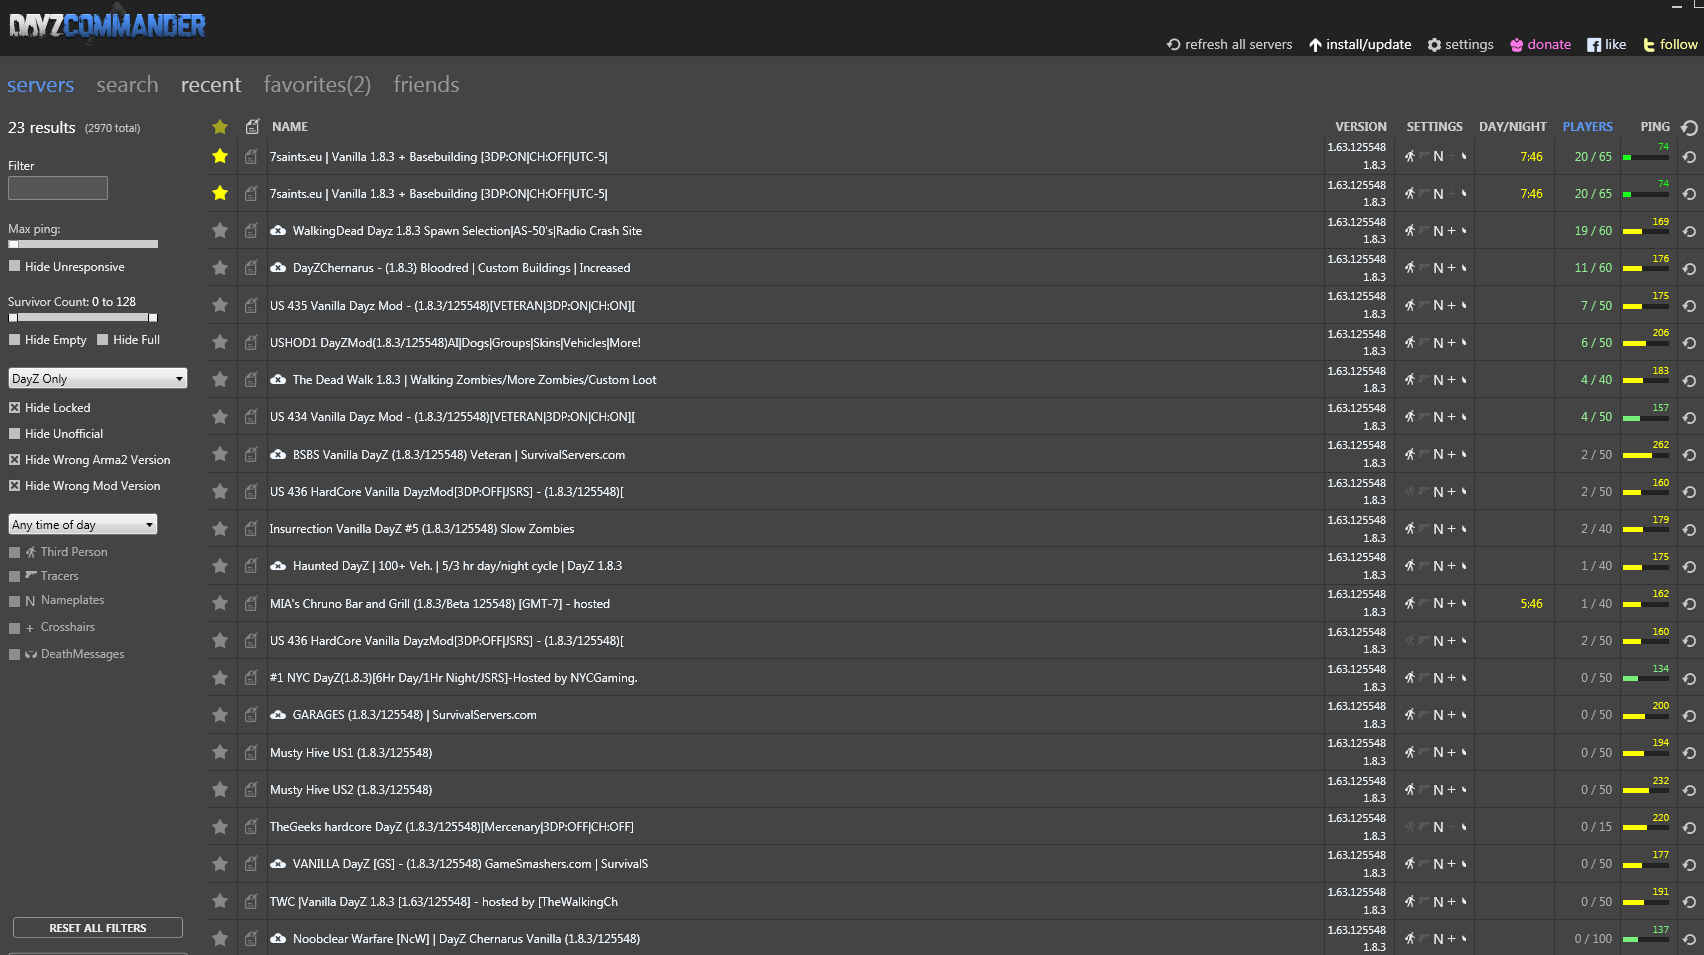Click the Survivor Count lower slider handle

(x=13, y=317)
